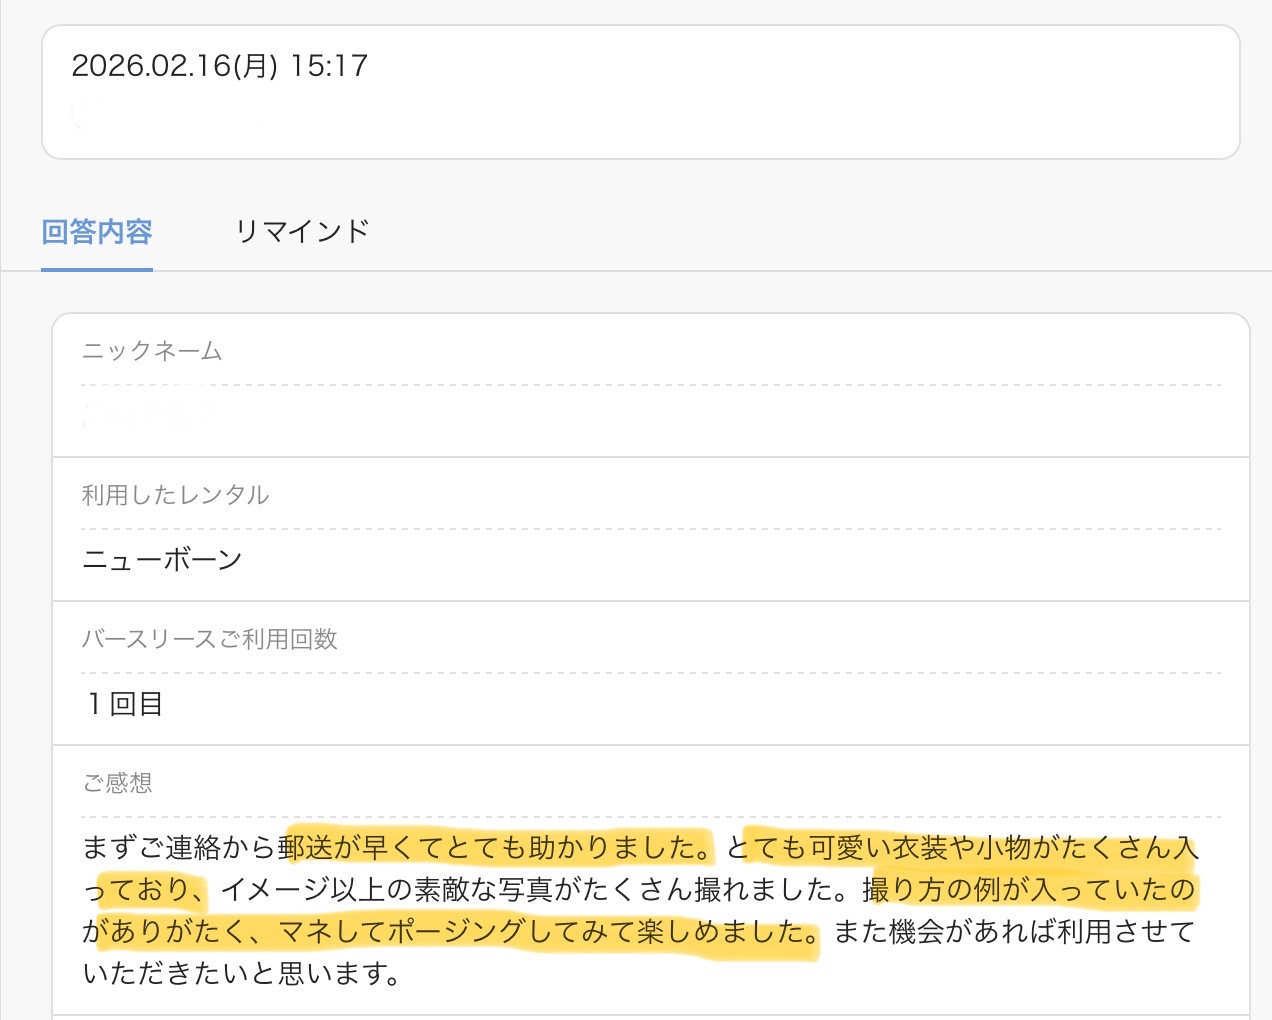Switch to the 回答内容 tab
Screen dimensions: 1272x1020
[97, 232]
